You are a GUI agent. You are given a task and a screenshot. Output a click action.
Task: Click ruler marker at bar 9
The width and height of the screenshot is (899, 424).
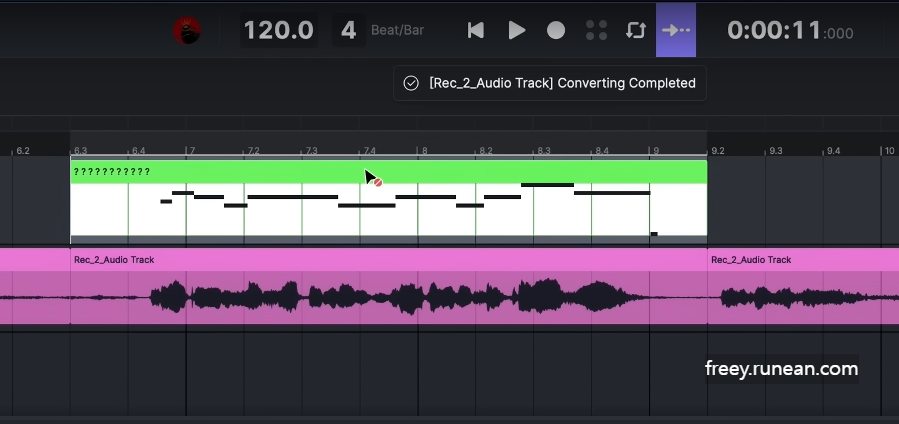[655, 151]
